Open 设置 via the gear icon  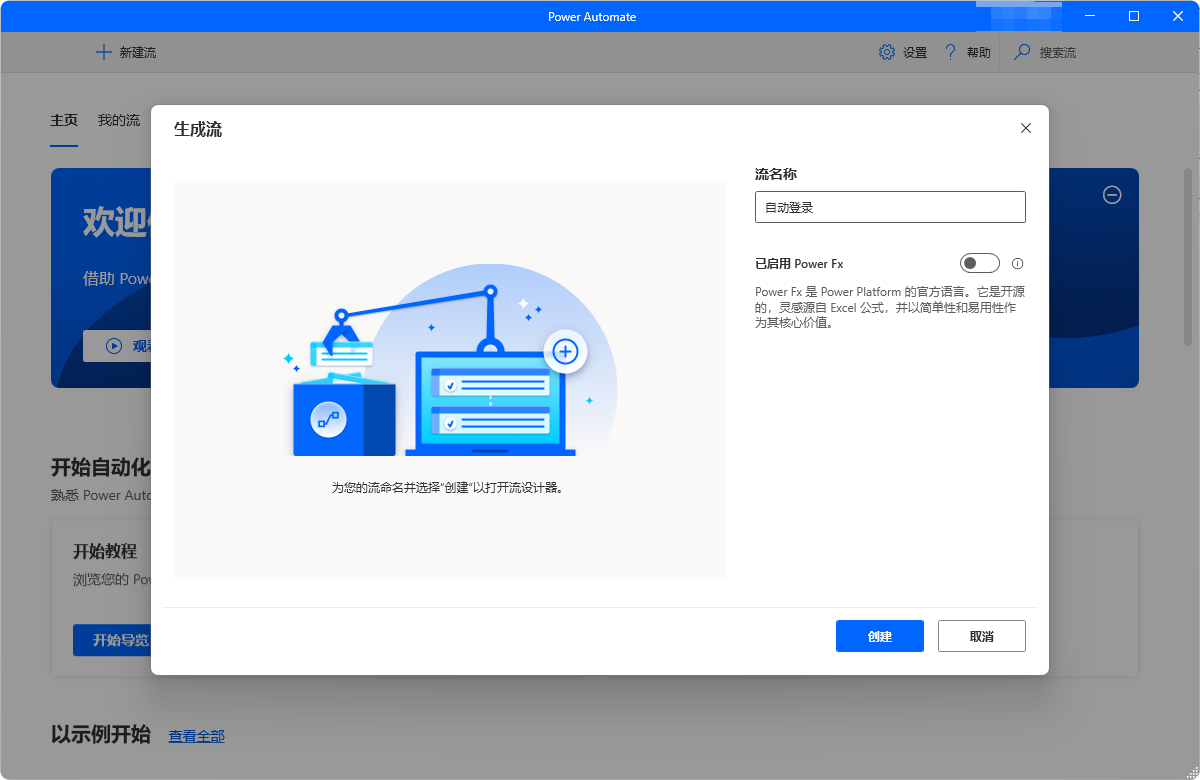click(x=887, y=52)
